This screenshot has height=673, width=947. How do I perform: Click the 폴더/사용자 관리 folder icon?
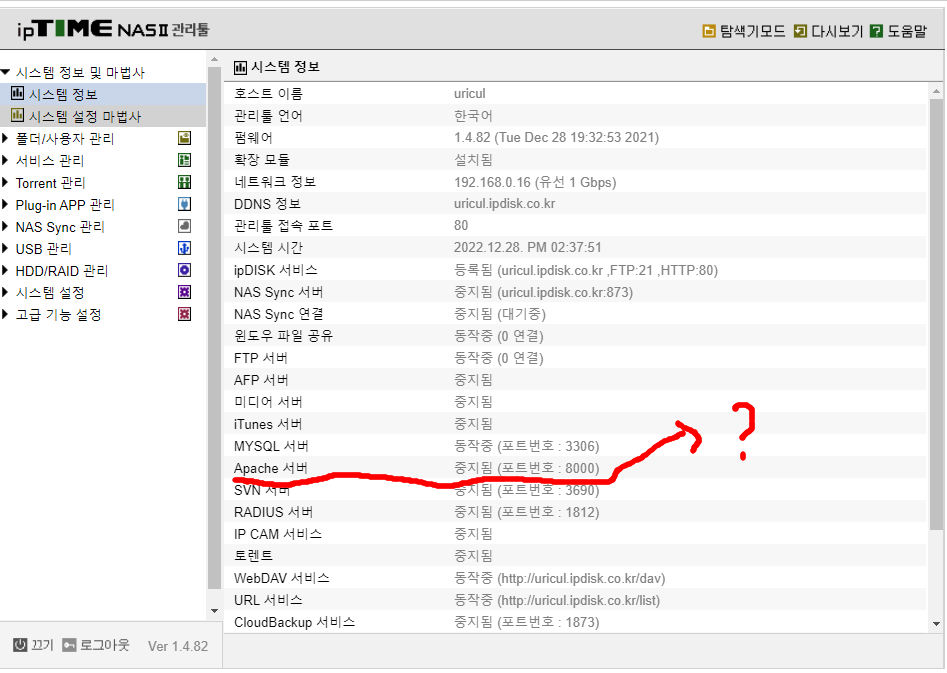(x=184, y=138)
